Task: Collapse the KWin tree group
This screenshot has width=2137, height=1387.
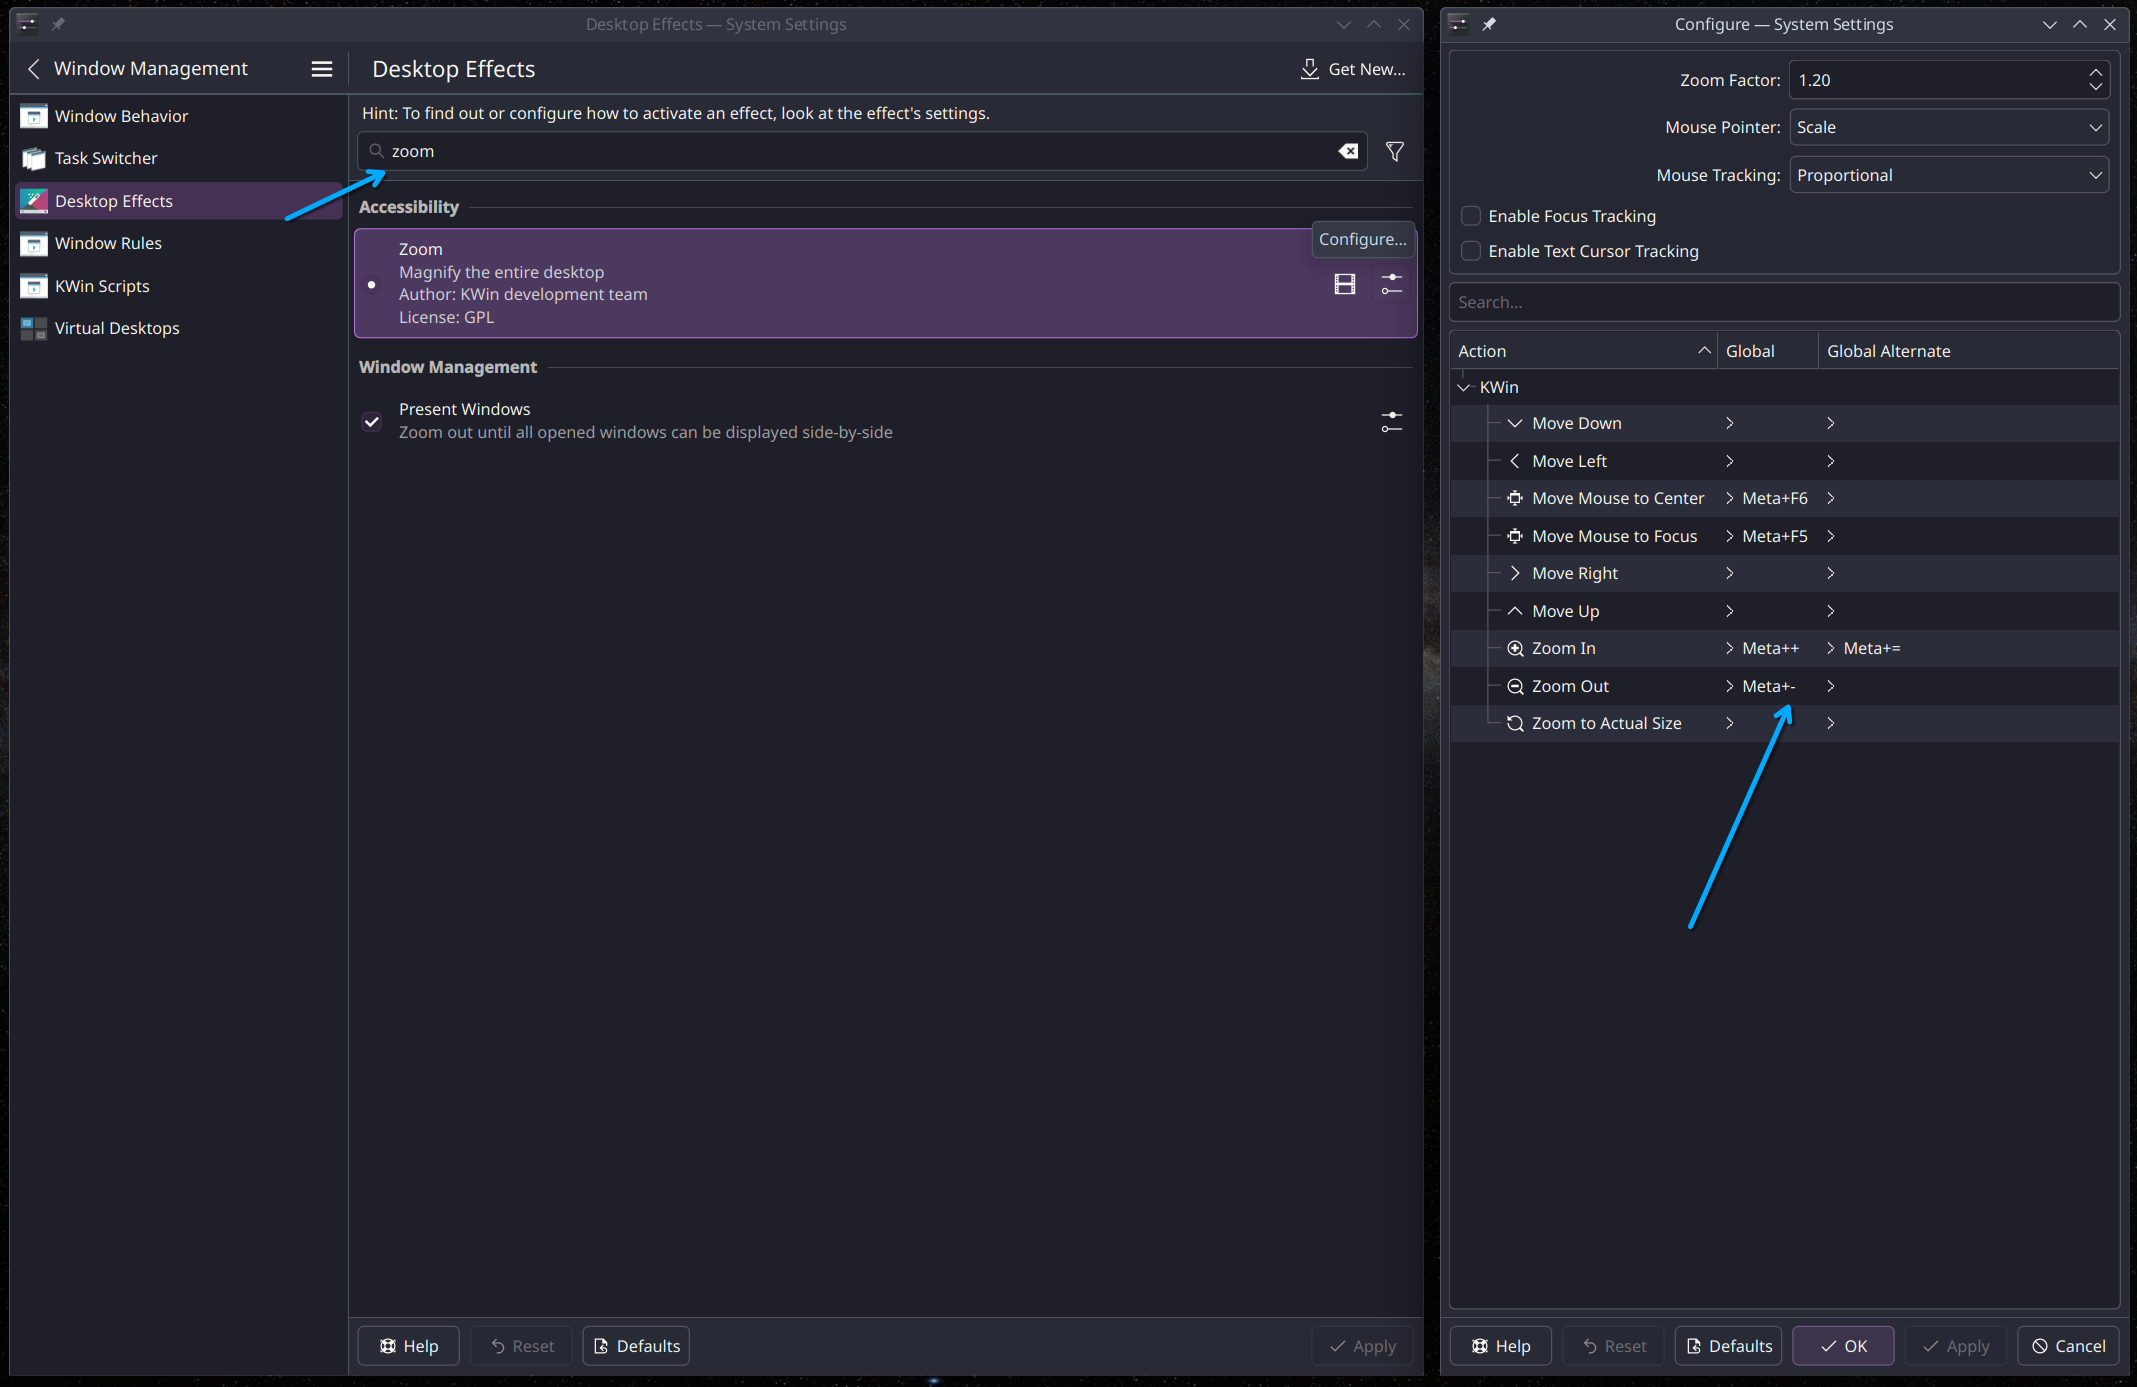Action: pos(1465,387)
